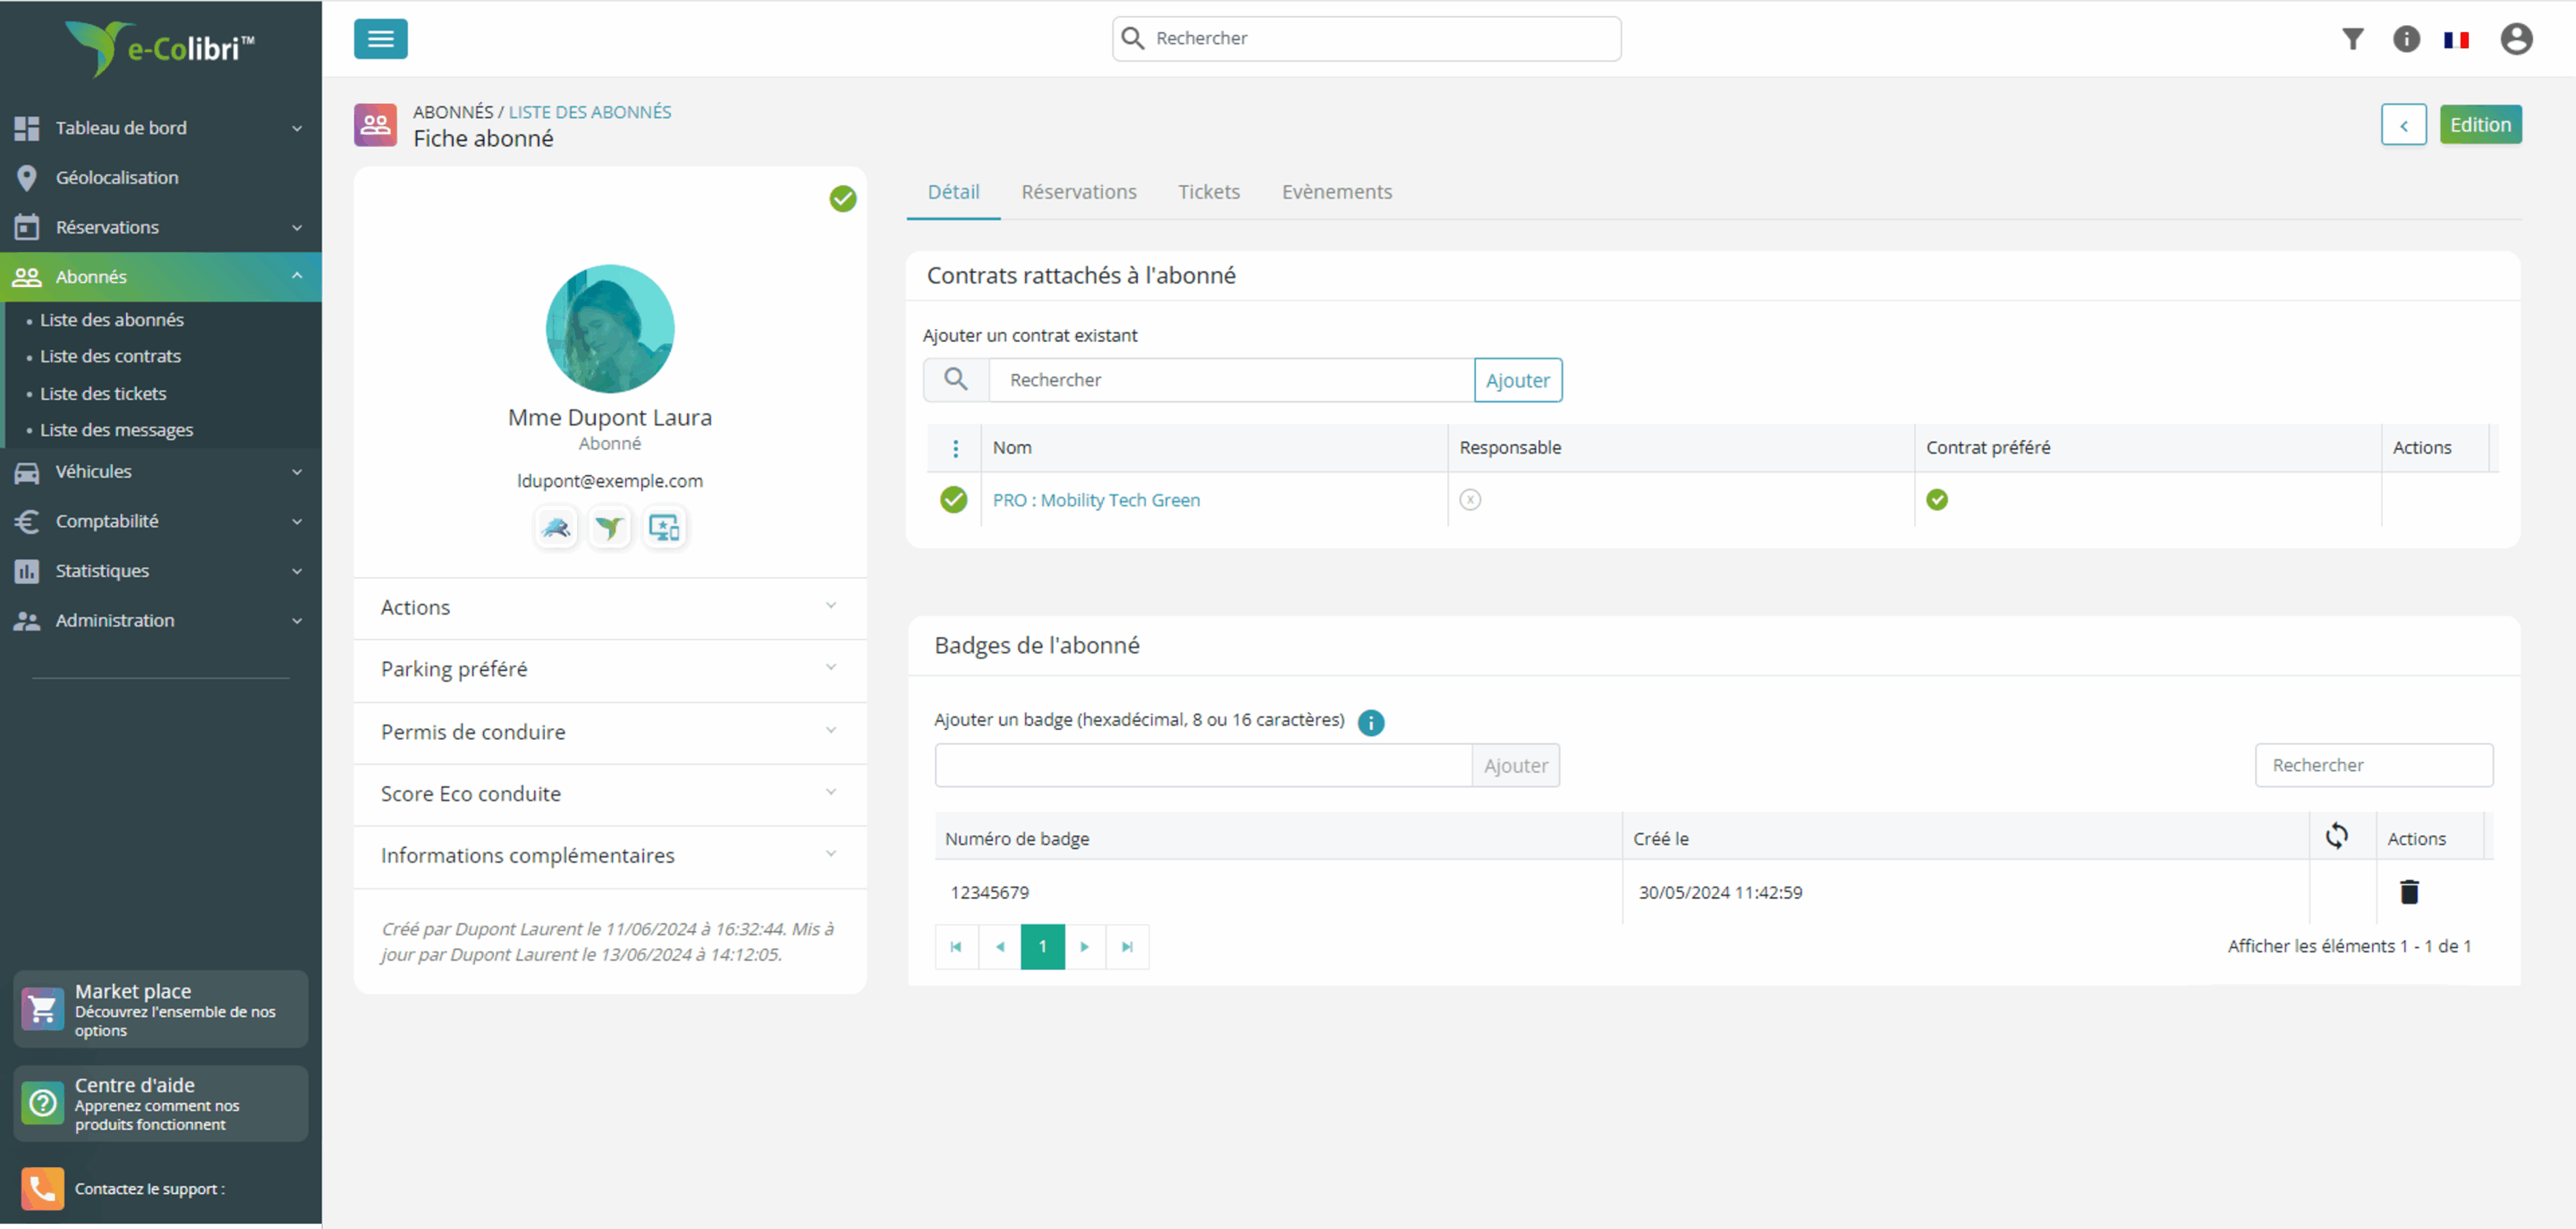Click the badge refresh sync icon
Viewport: 2576px width, 1229px height.
tap(2336, 836)
